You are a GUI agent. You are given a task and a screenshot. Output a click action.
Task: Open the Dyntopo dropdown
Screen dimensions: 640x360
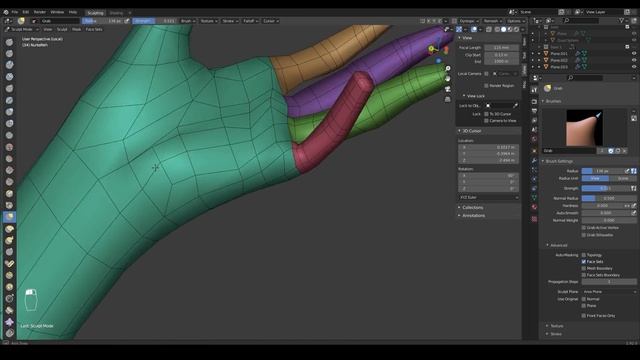(469, 21)
